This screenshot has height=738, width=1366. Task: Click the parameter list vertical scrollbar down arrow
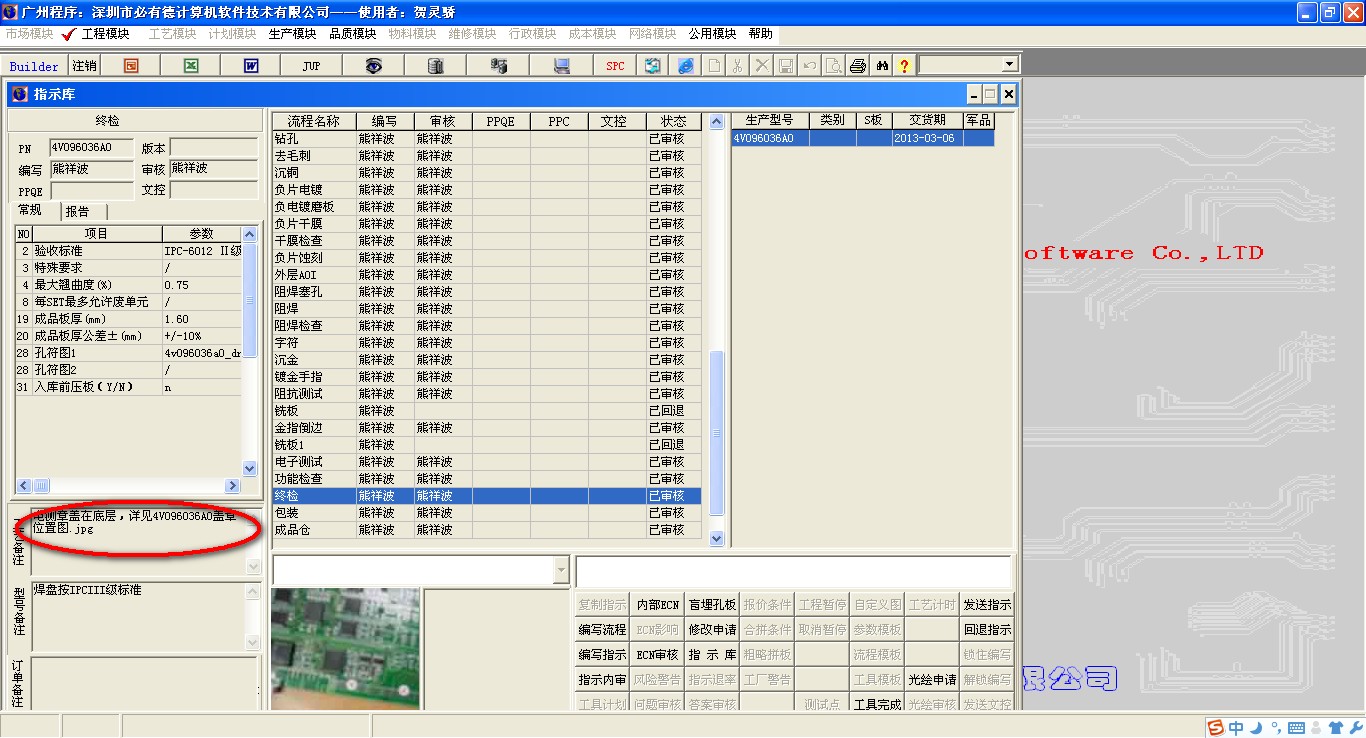[250, 468]
